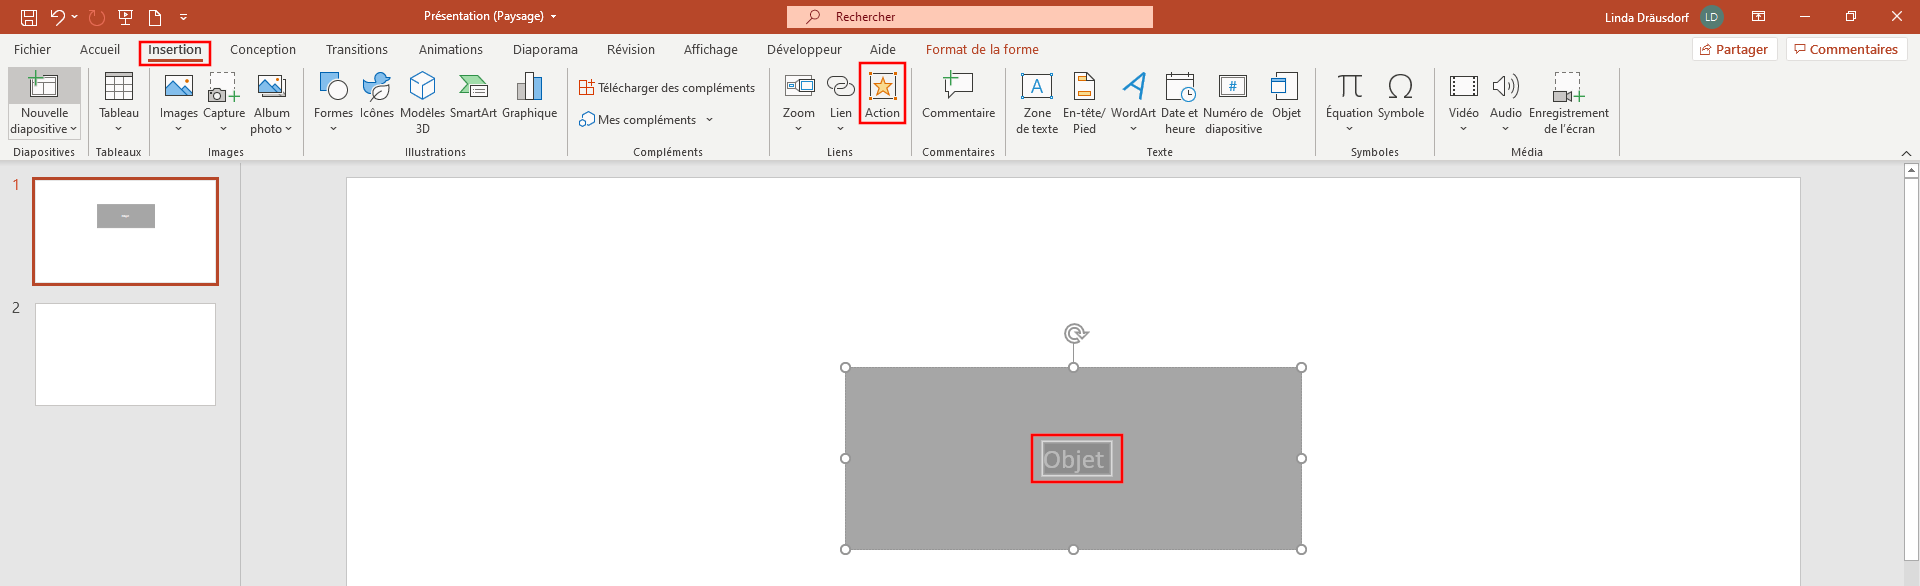The height and width of the screenshot is (586, 1920).
Task: Expand the undo history dropdown arrow
Action: pyautogui.click(x=75, y=17)
